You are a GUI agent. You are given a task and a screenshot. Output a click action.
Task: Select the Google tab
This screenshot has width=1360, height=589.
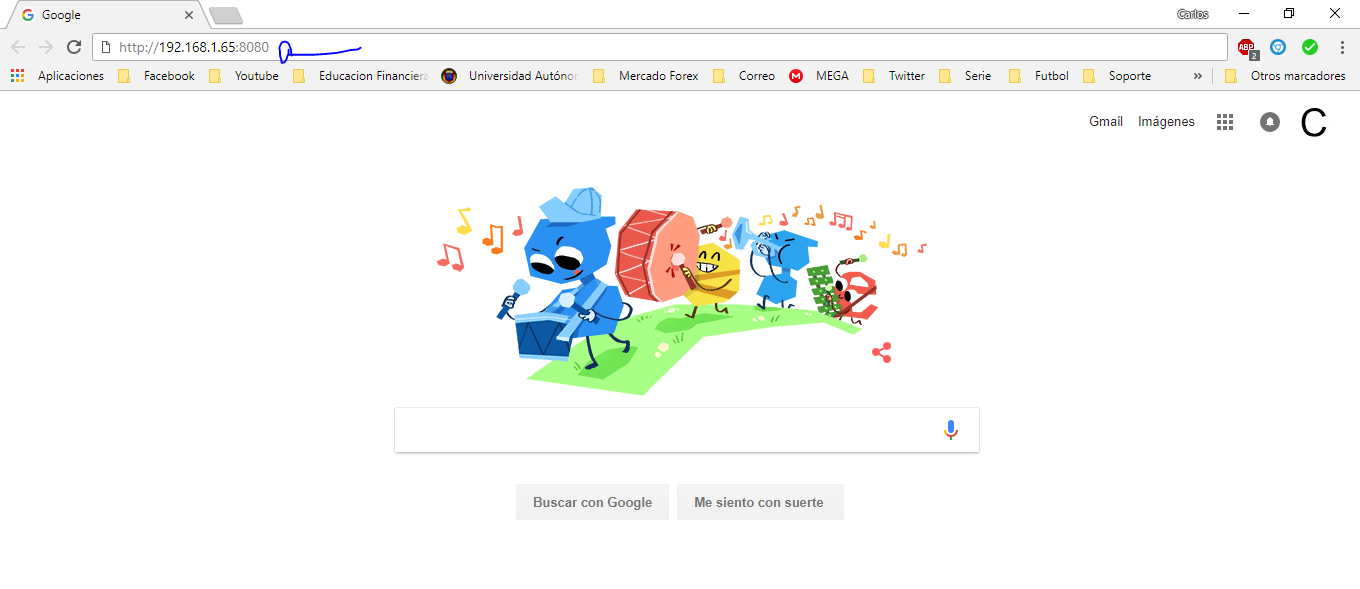pos(105,15)
